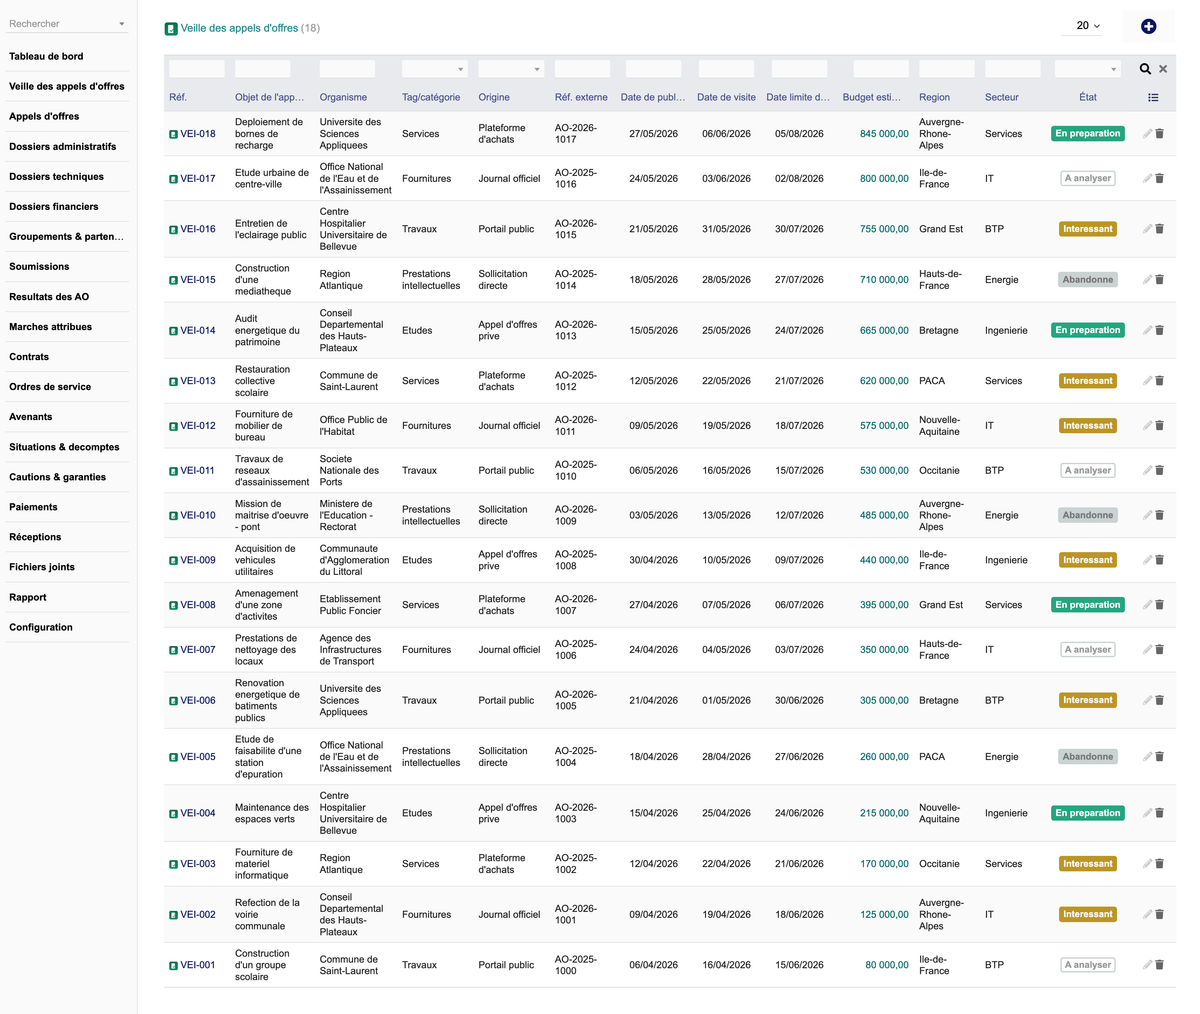Delete VEI-016 using the trash icon
This screenshot has width=1200, height=1014.
click(x=1160, y=229)
